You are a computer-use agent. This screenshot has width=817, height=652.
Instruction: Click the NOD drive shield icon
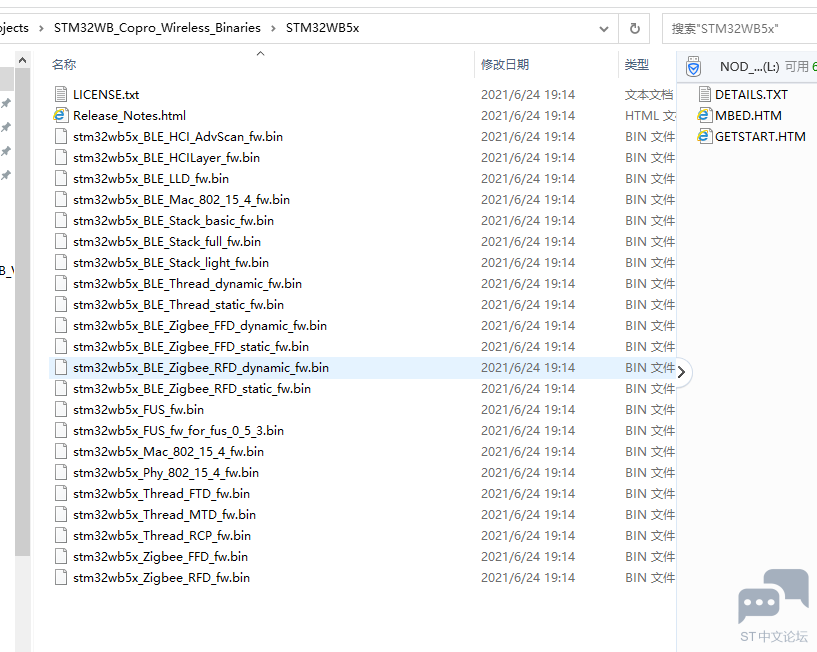point(693,67)
